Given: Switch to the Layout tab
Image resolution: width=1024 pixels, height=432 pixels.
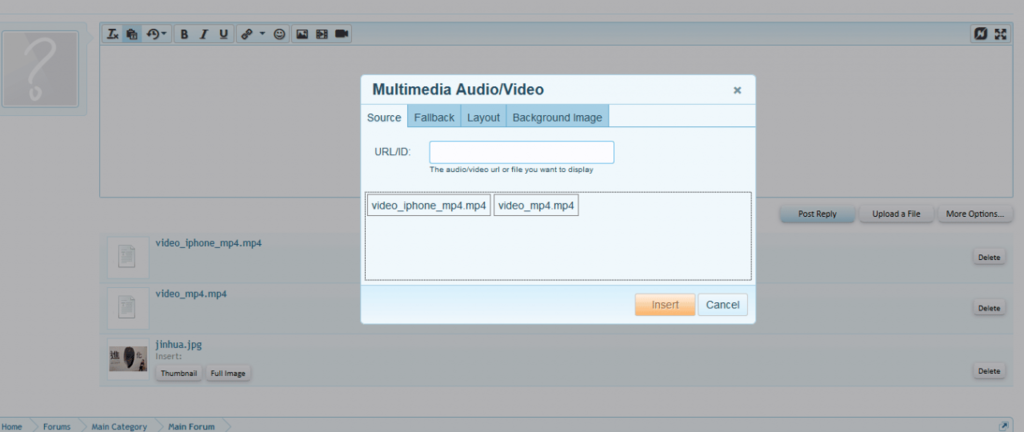Looking at the screenshot, I should [x=483, y=117].
